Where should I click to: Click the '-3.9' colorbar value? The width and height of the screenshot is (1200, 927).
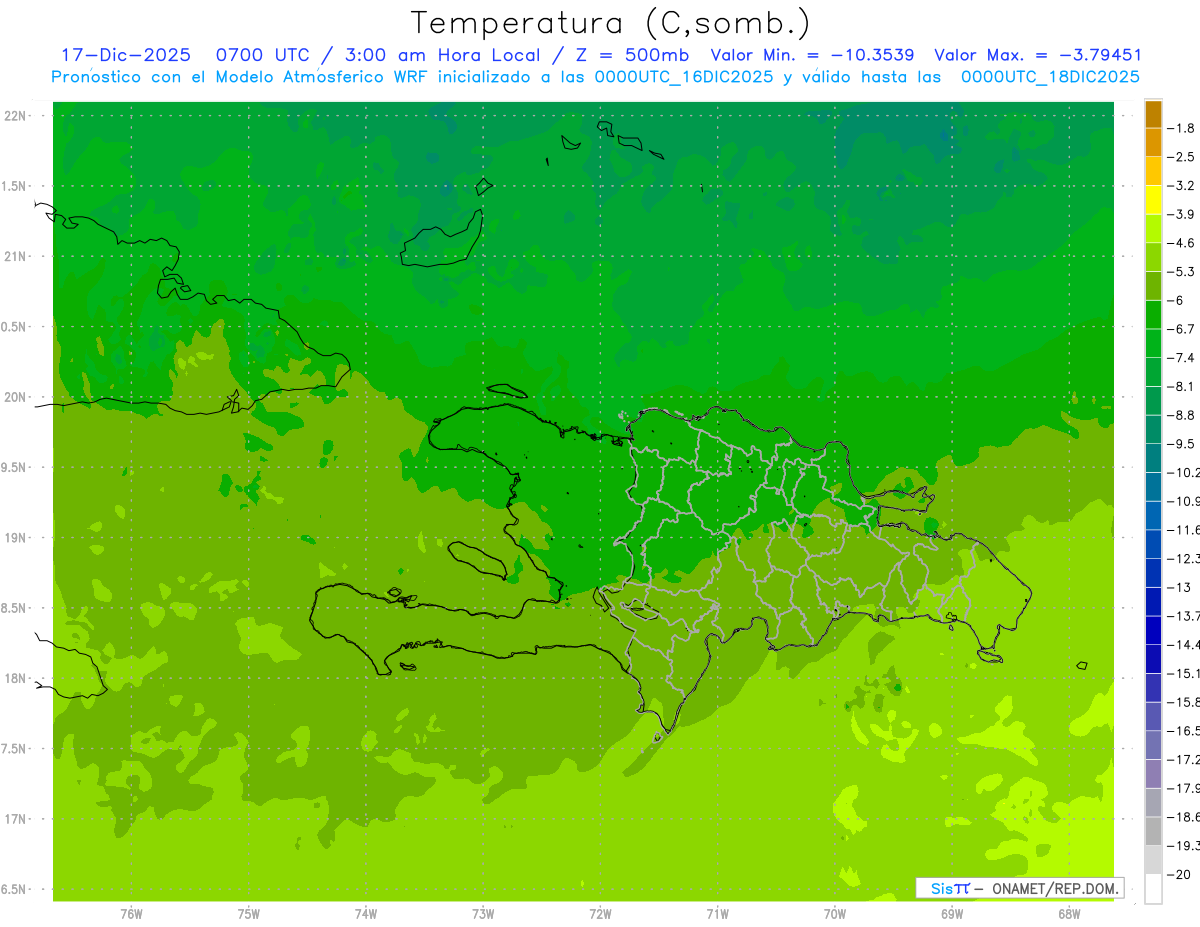pyautogui.click(x=1181, y=214)
